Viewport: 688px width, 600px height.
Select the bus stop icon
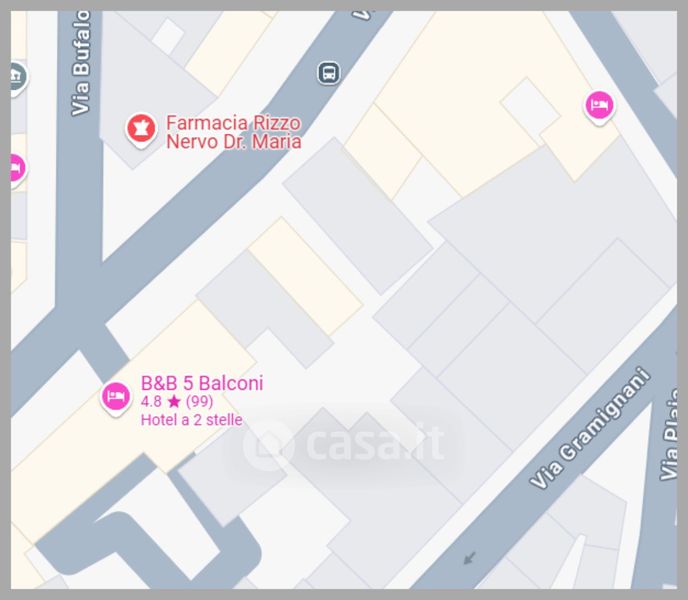329,72
